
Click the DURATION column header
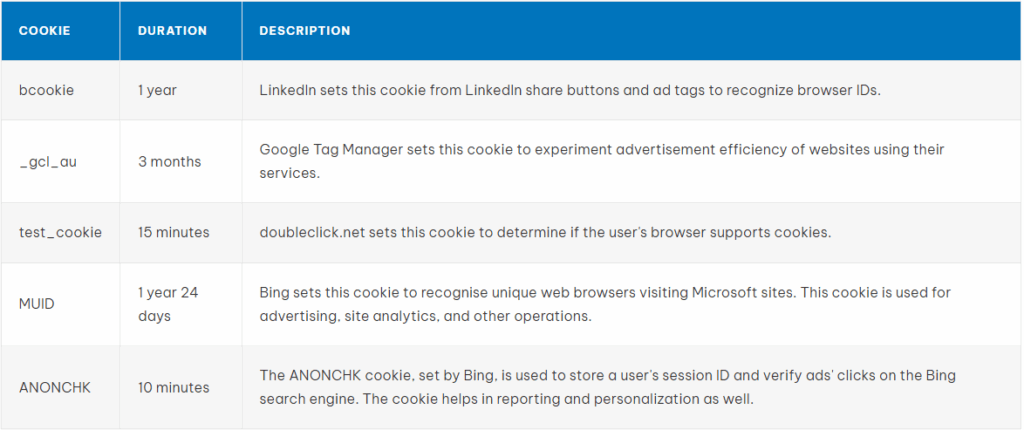[172, 31]
